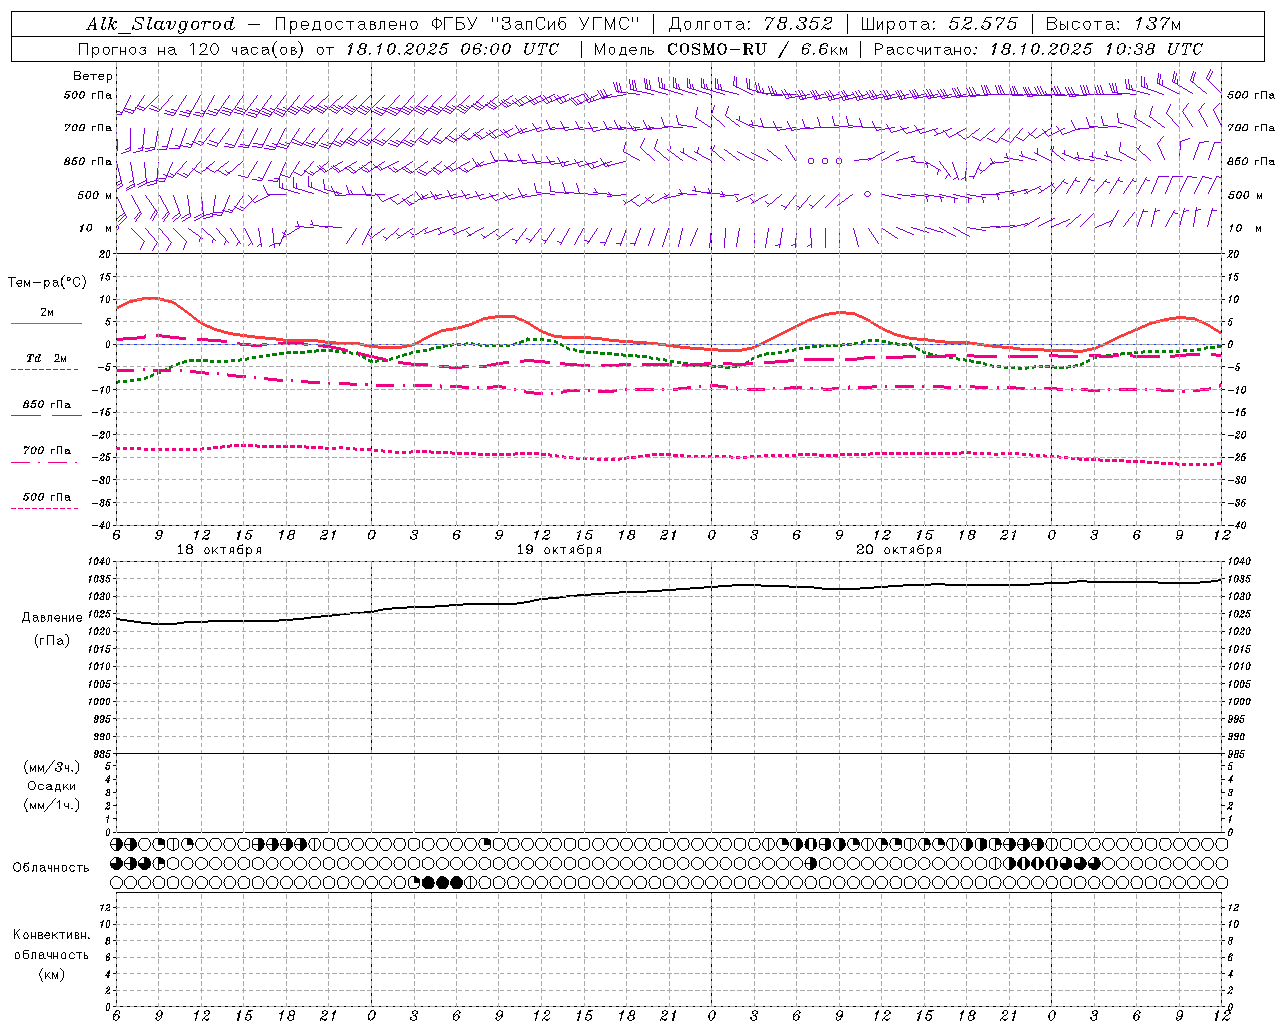Click the 19 октября date label
This screenshot has height=1024, width=1280.
point(559,550)
